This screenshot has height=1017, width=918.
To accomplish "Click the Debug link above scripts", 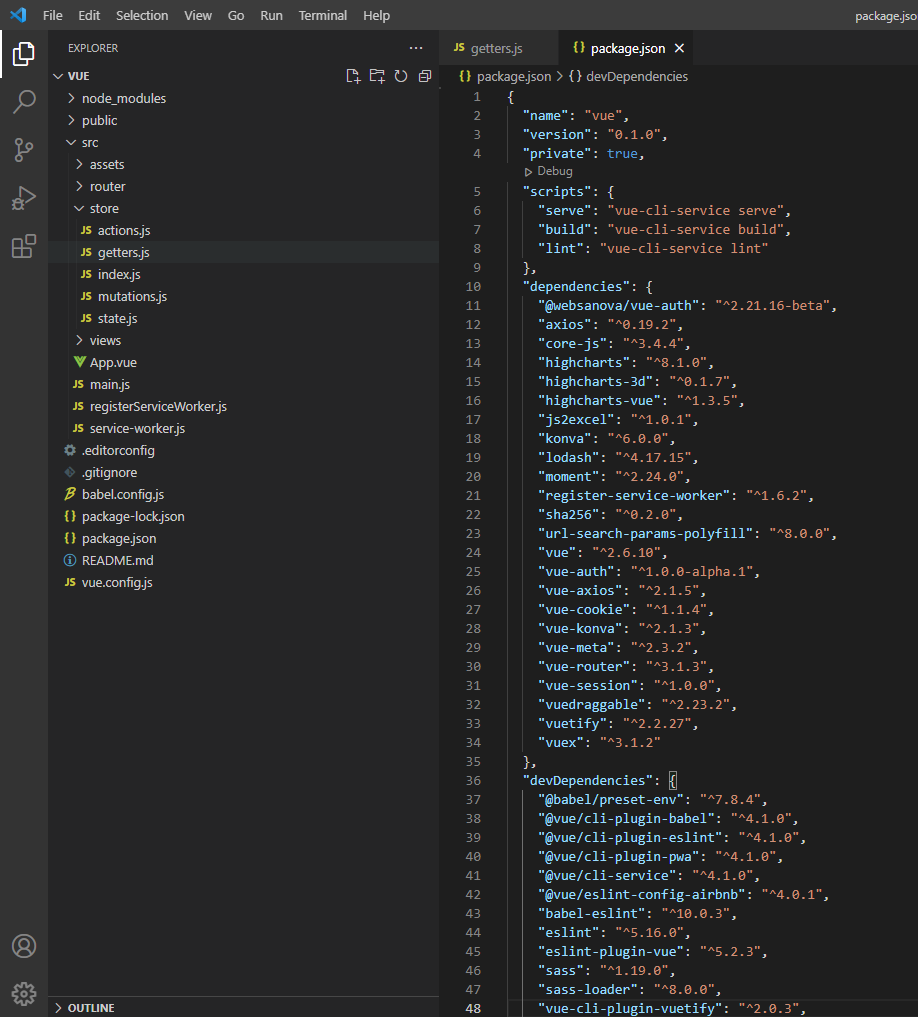I will point(554,172).
